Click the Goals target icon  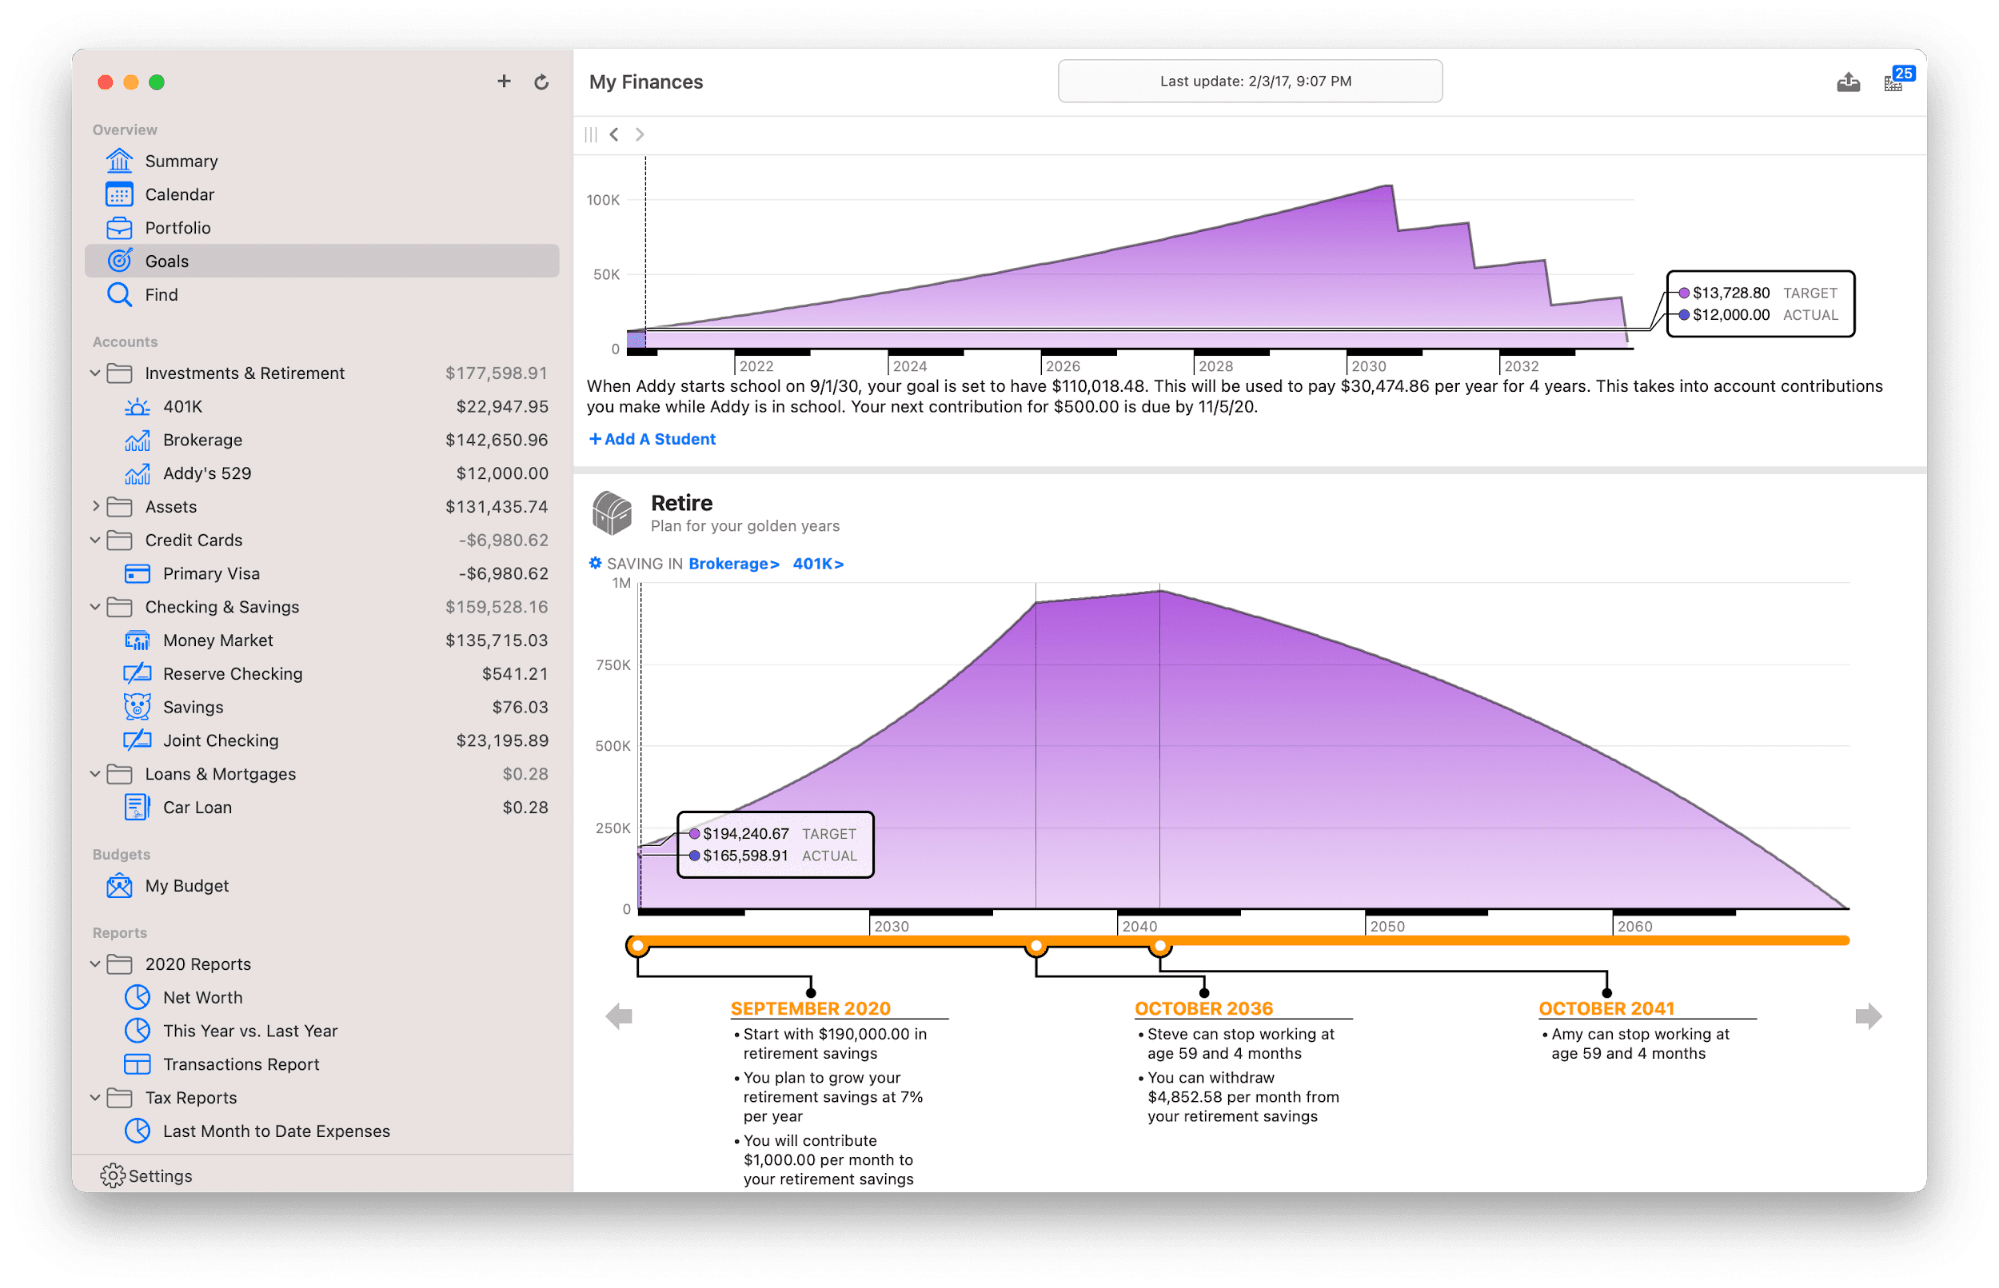[x=119, y=260]
